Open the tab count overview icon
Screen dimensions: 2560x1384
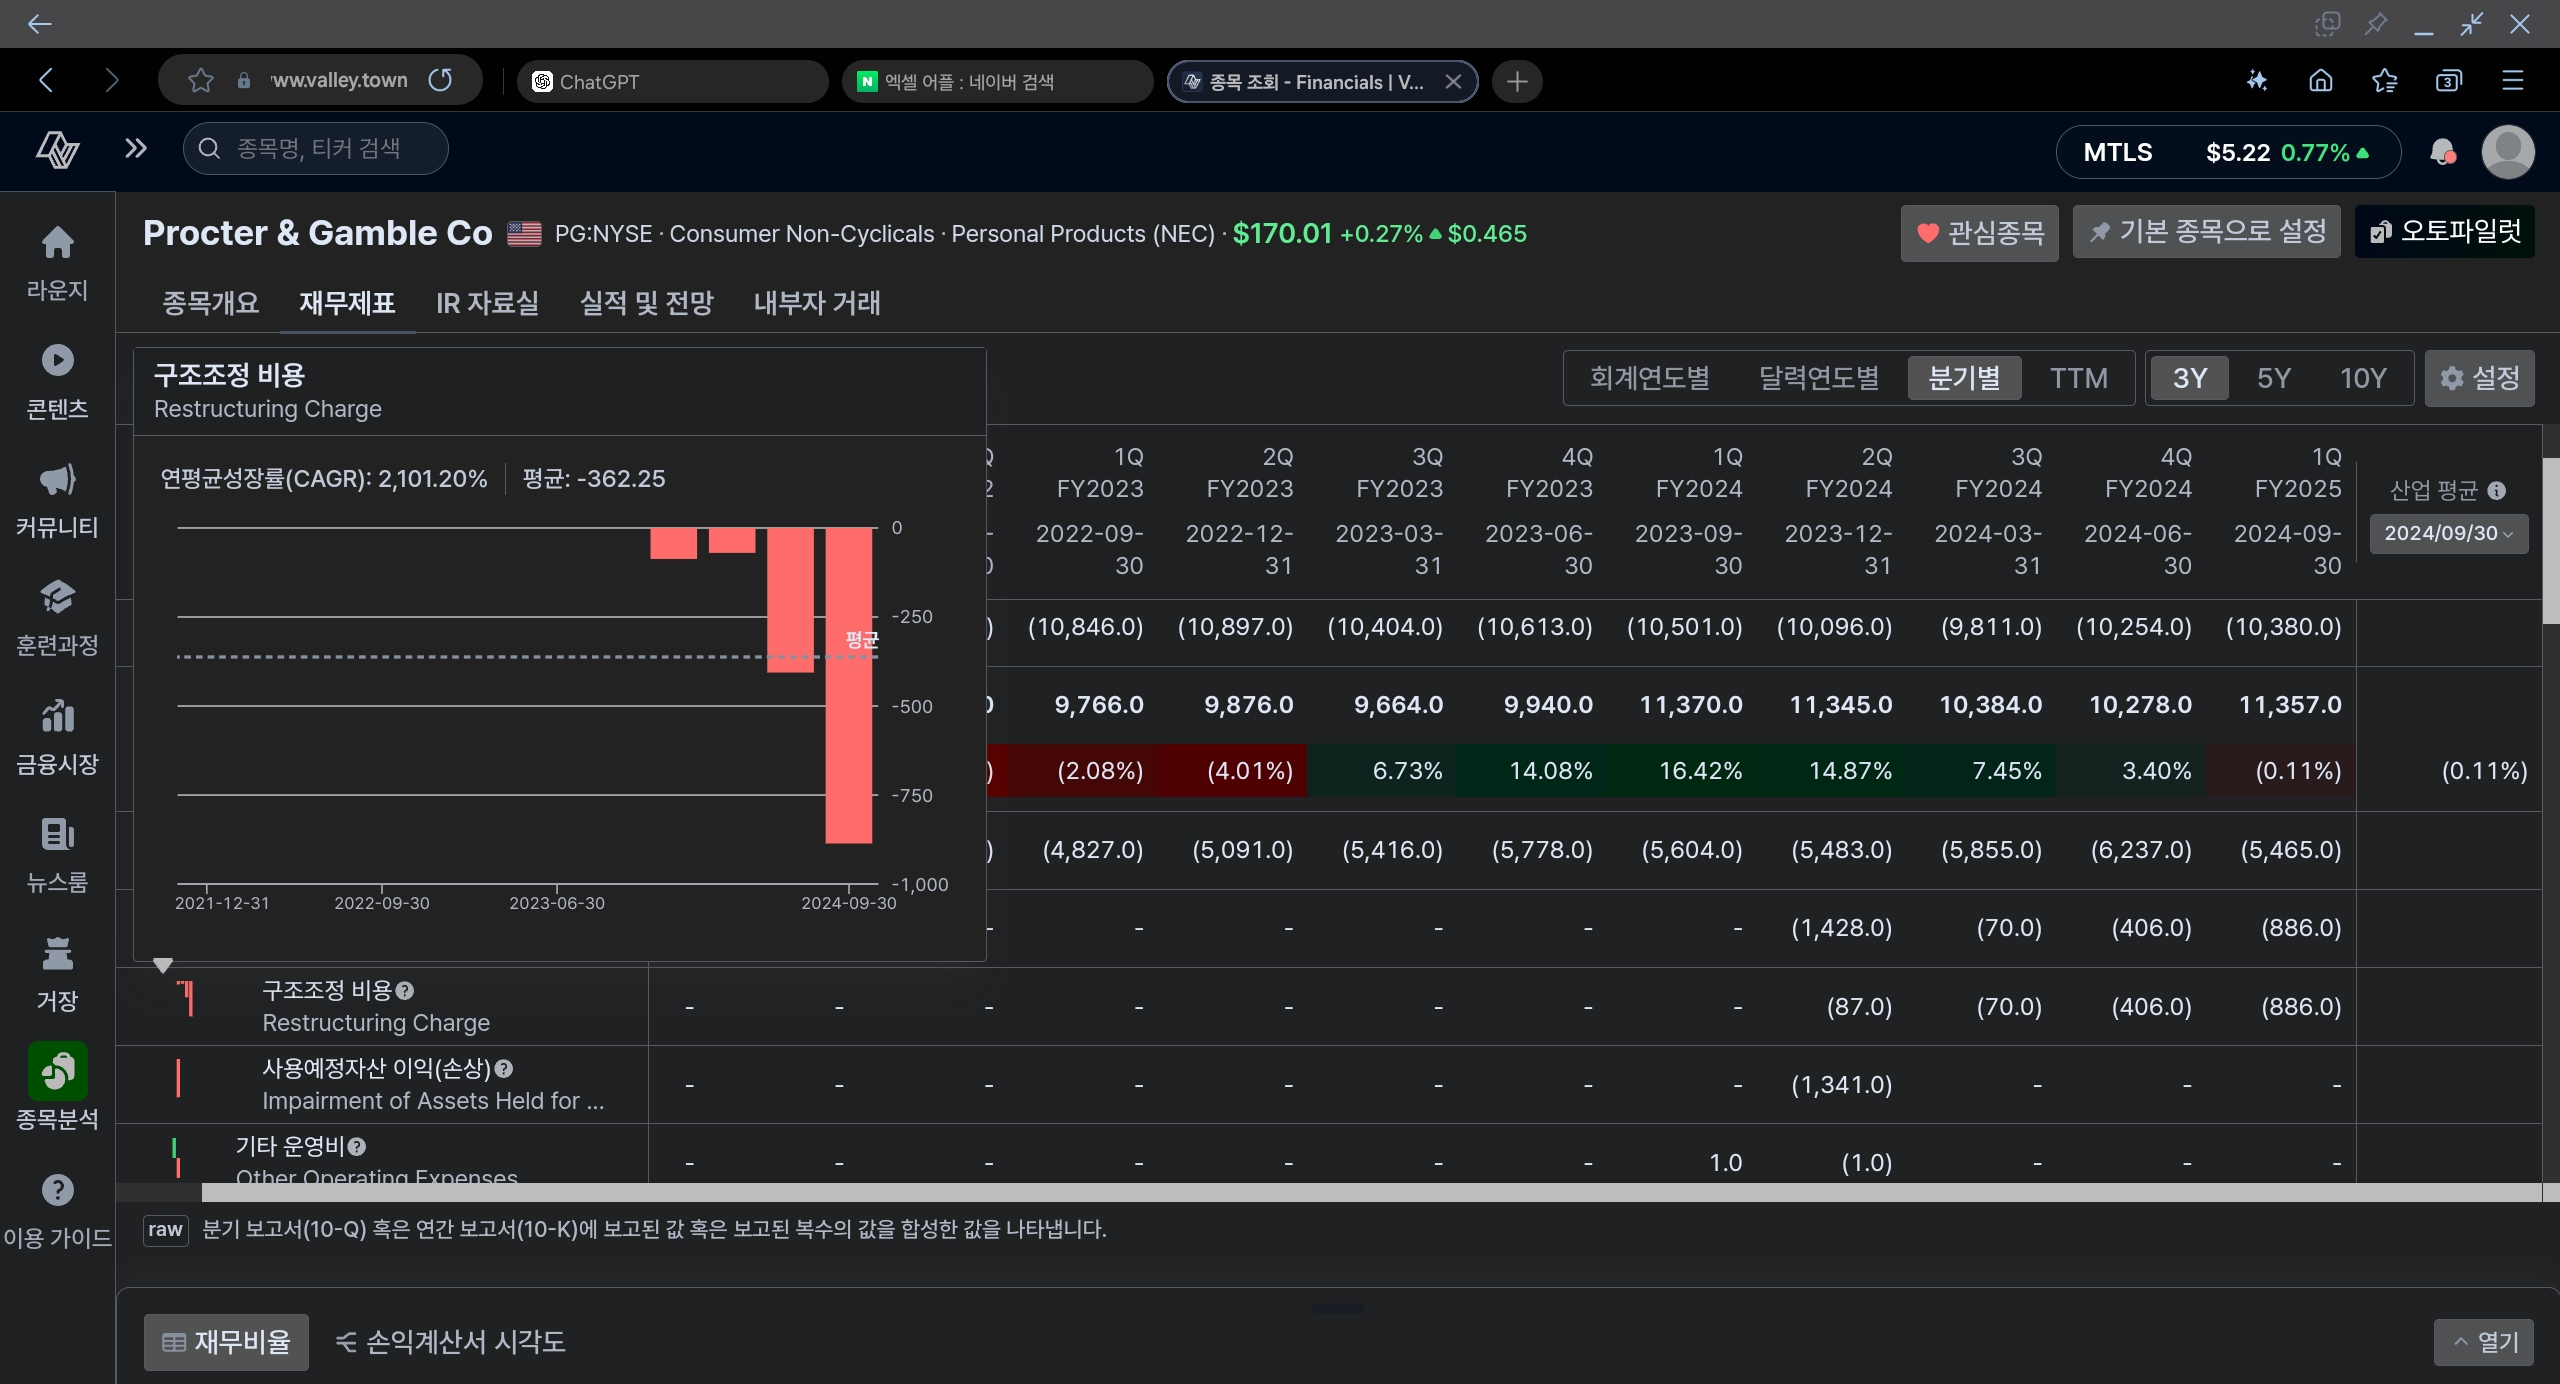[x=2449, y=80]
